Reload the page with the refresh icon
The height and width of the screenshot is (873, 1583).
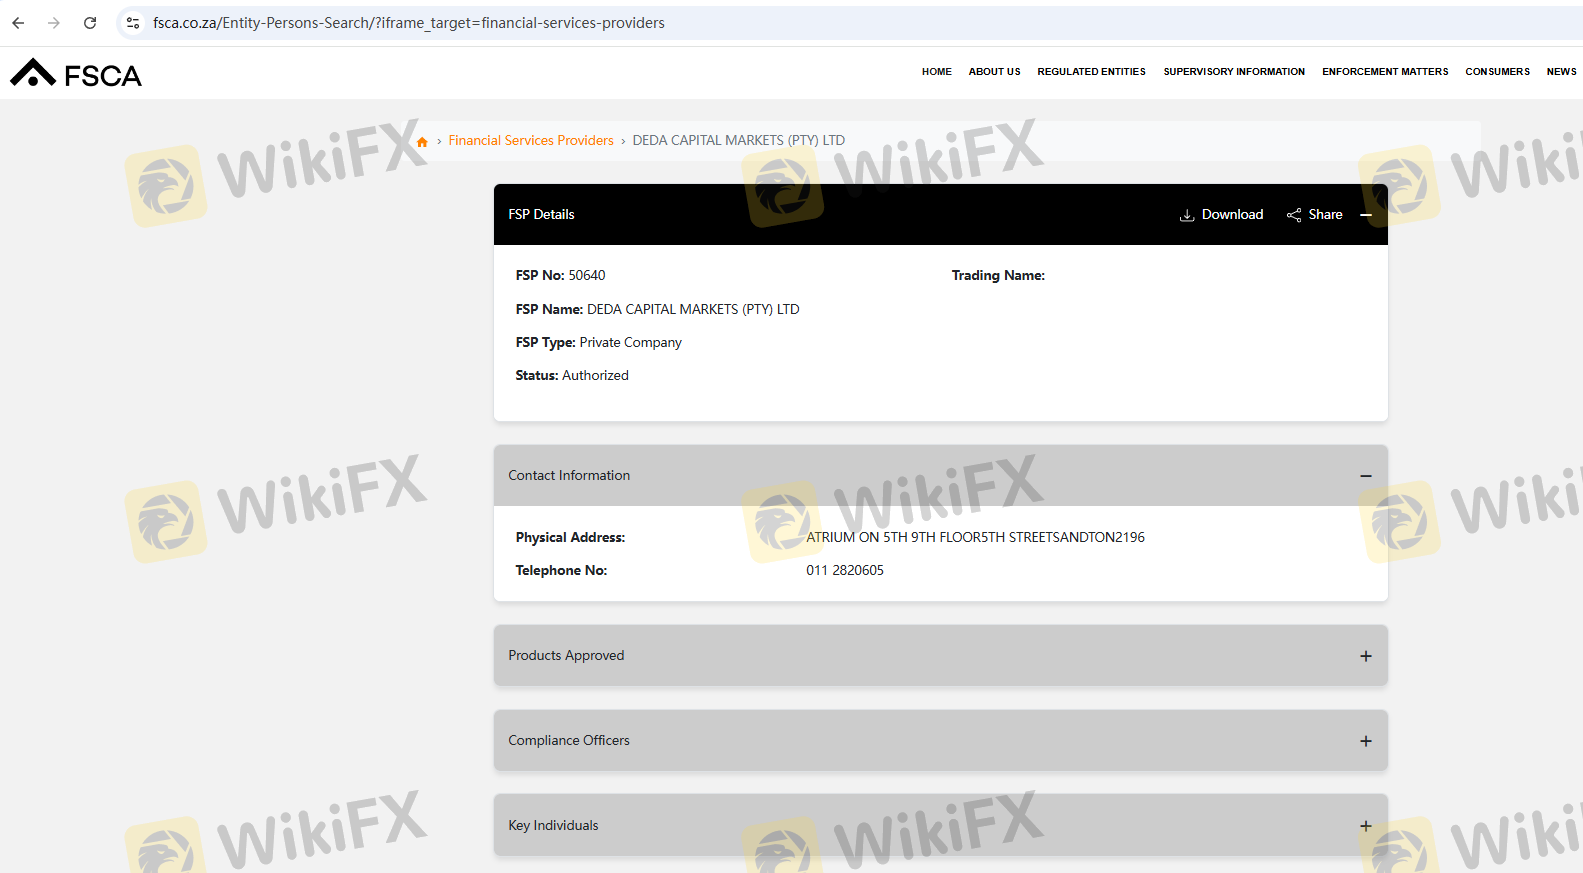(x=90, y=23)
